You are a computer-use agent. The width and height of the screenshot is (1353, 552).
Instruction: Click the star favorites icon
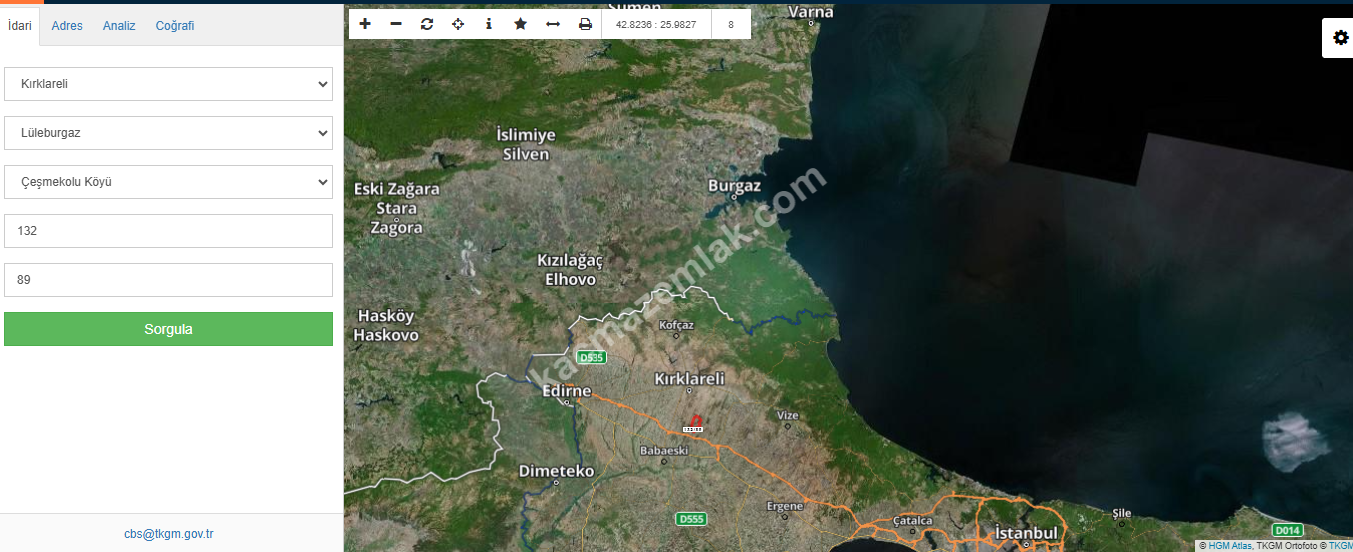click(520, 24)
